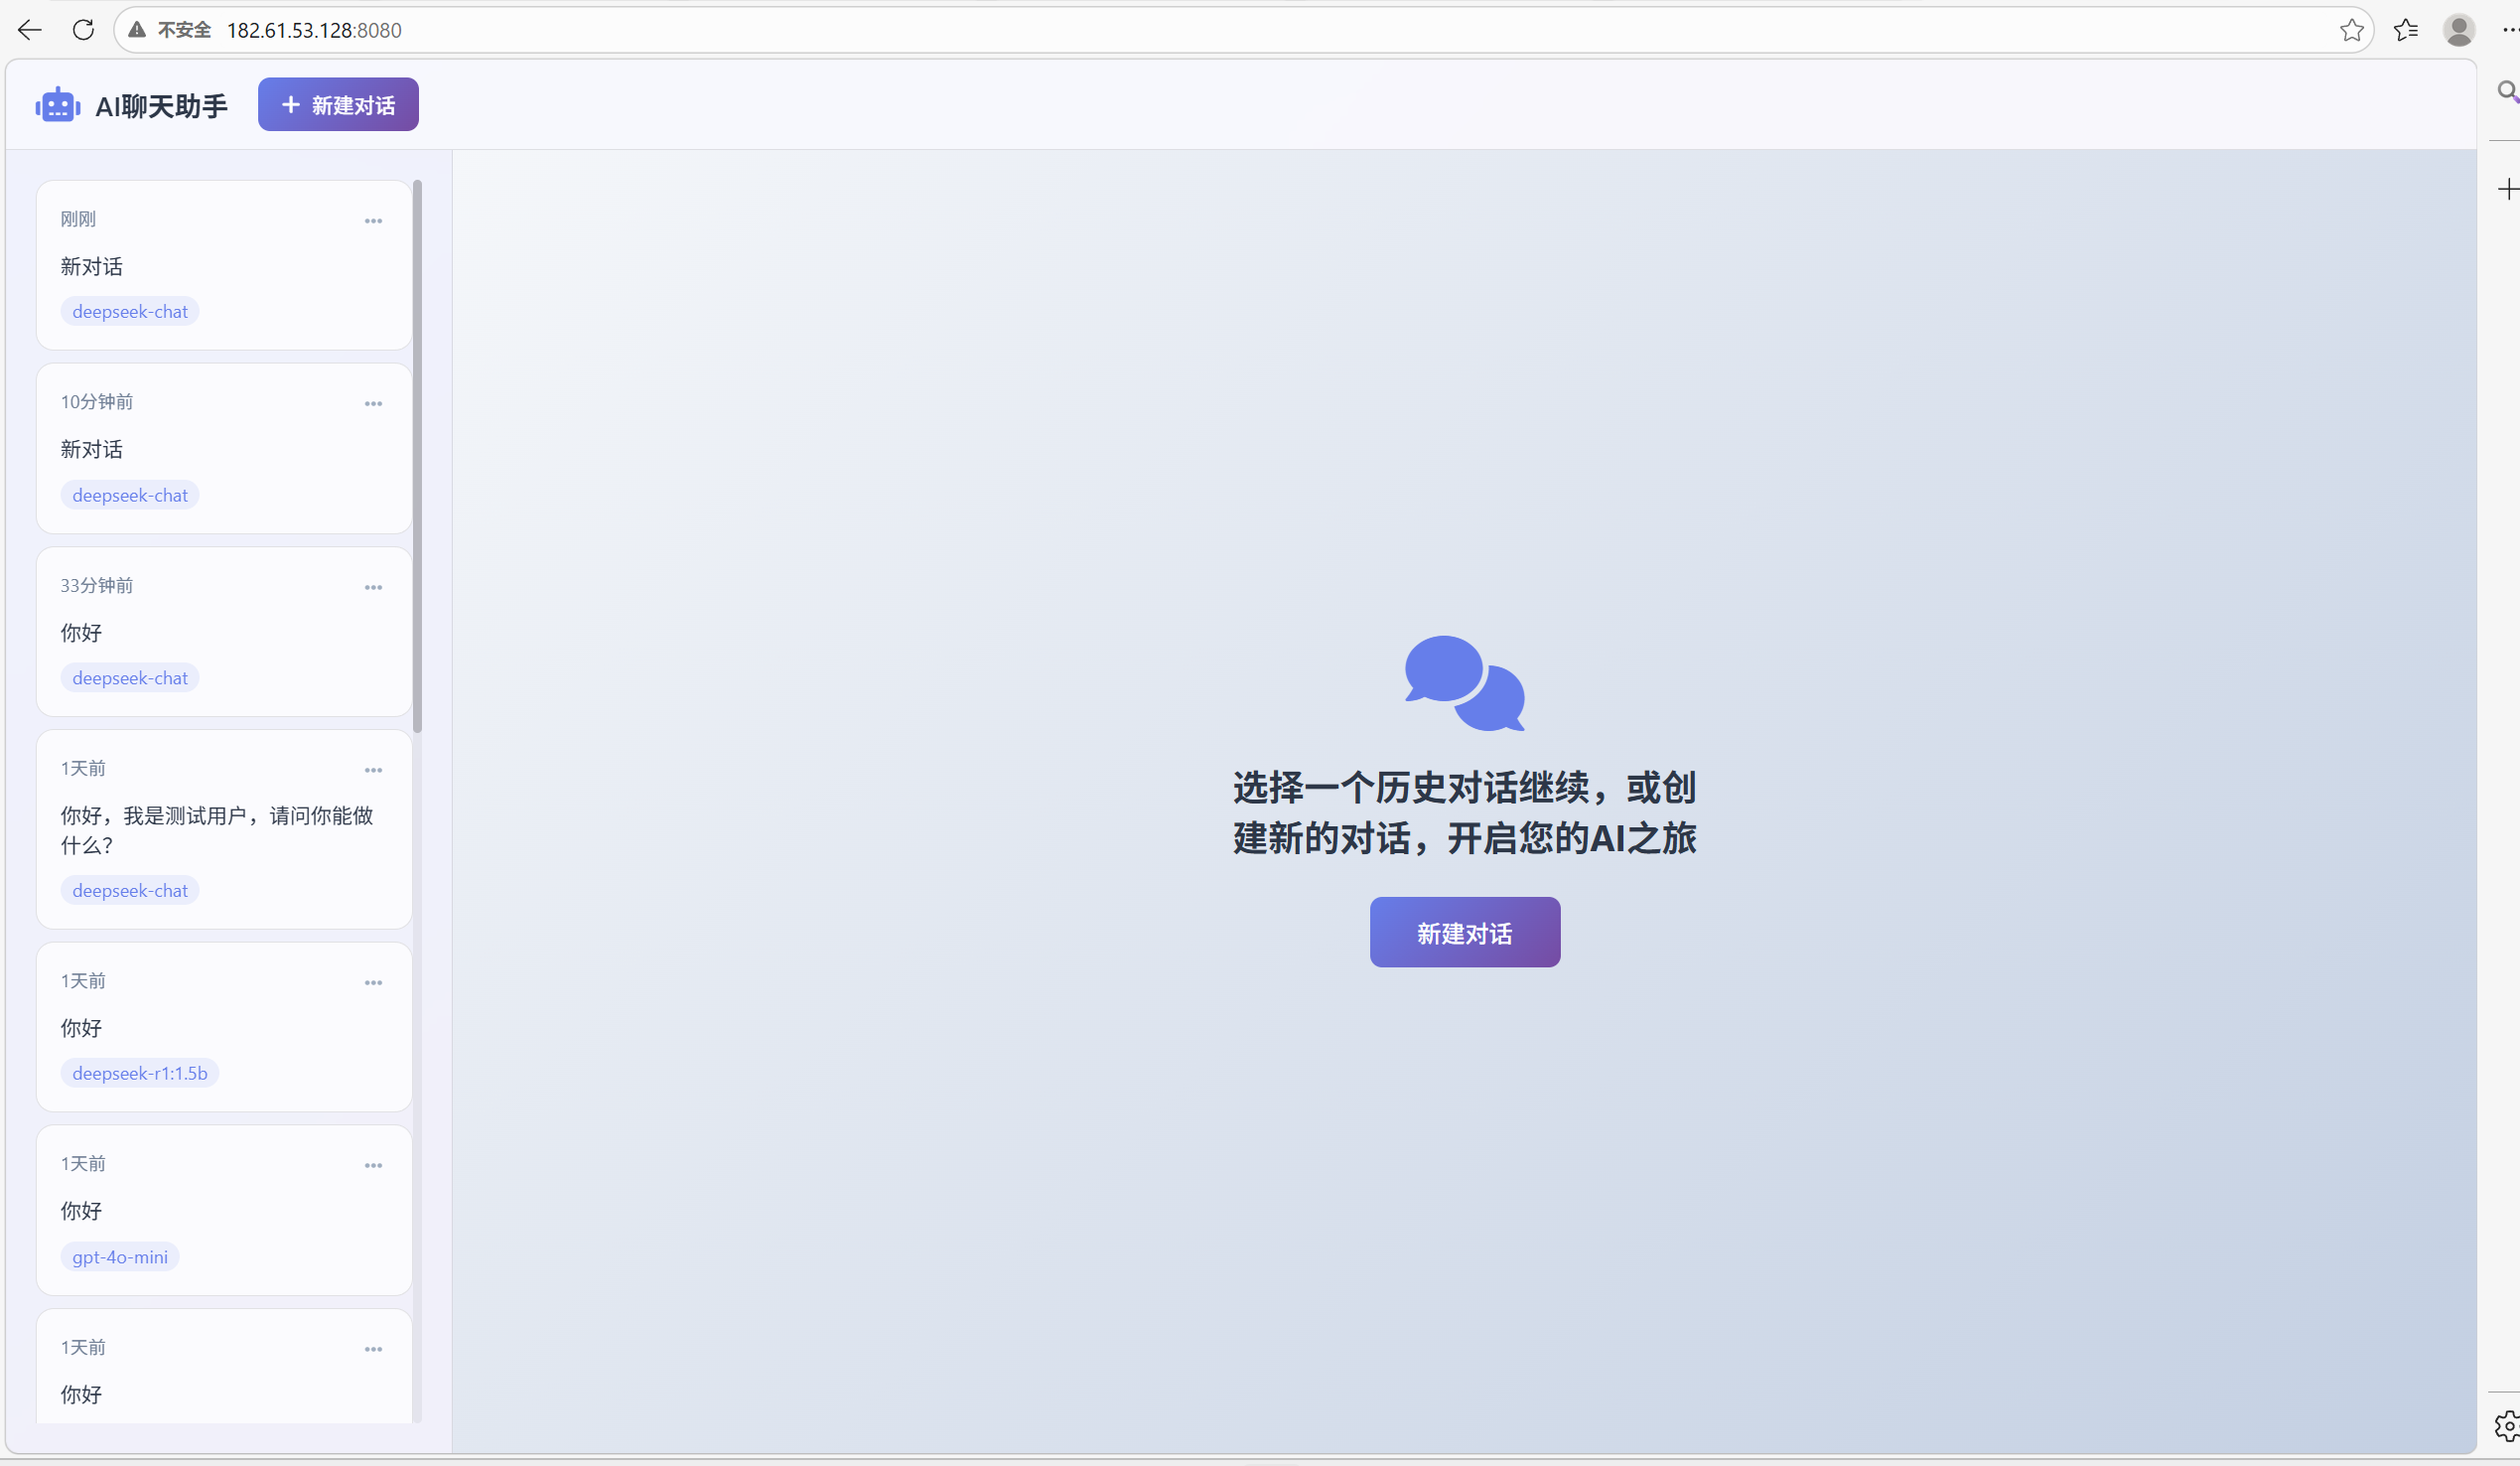Image resolution: width=2520 pixels, height=1466 pixels.
Task: Click the browser profile avatar
Action: click(x=2458, y=30)
